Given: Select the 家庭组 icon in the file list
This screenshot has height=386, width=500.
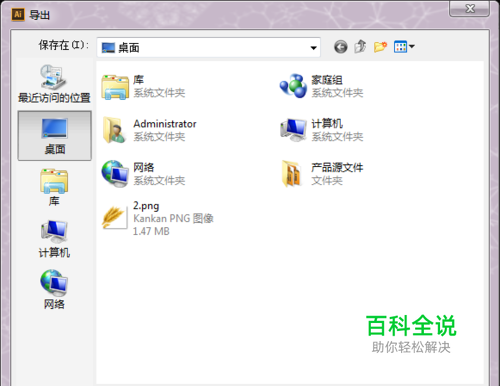Looking at the screenshot, I should (293, 86).
